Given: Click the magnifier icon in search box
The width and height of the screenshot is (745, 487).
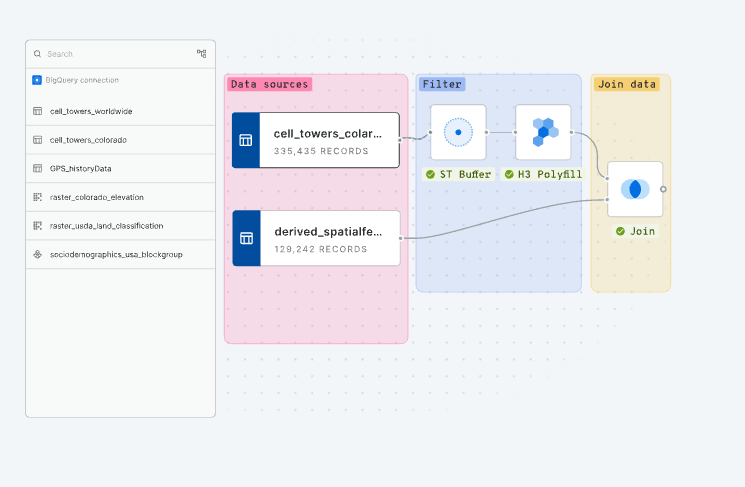Looking at the screenshot, I should [38, 54].
